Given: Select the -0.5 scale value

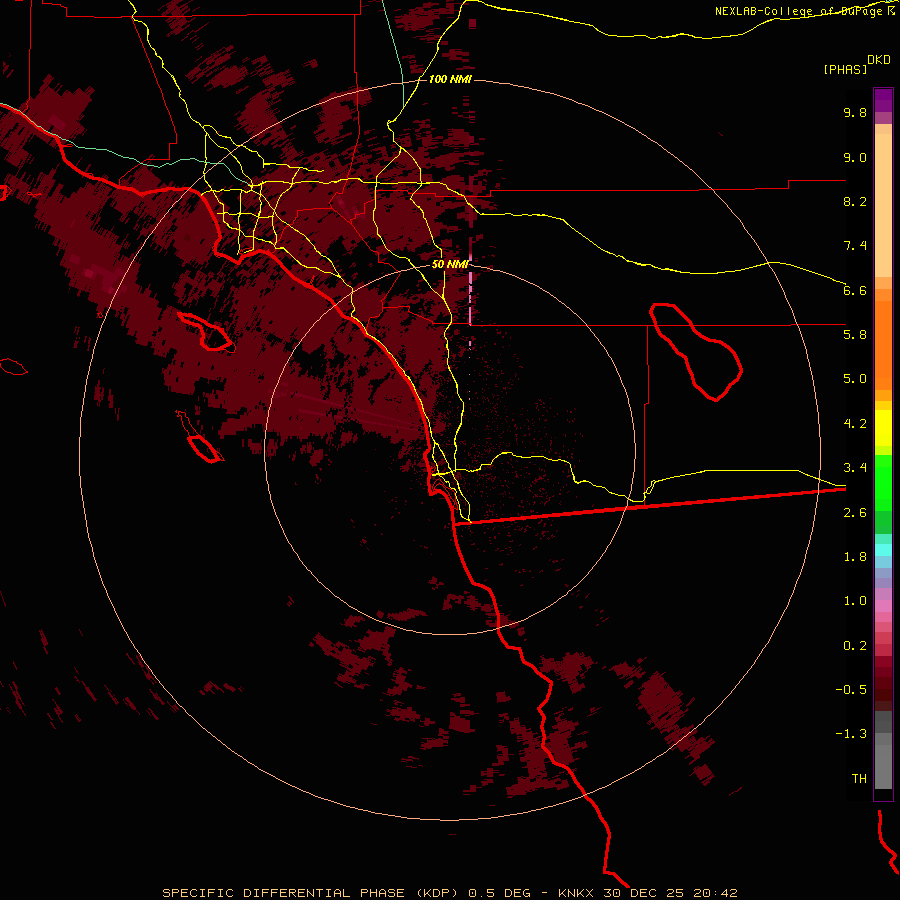Looking at the screenshot, I should [851, 690].
